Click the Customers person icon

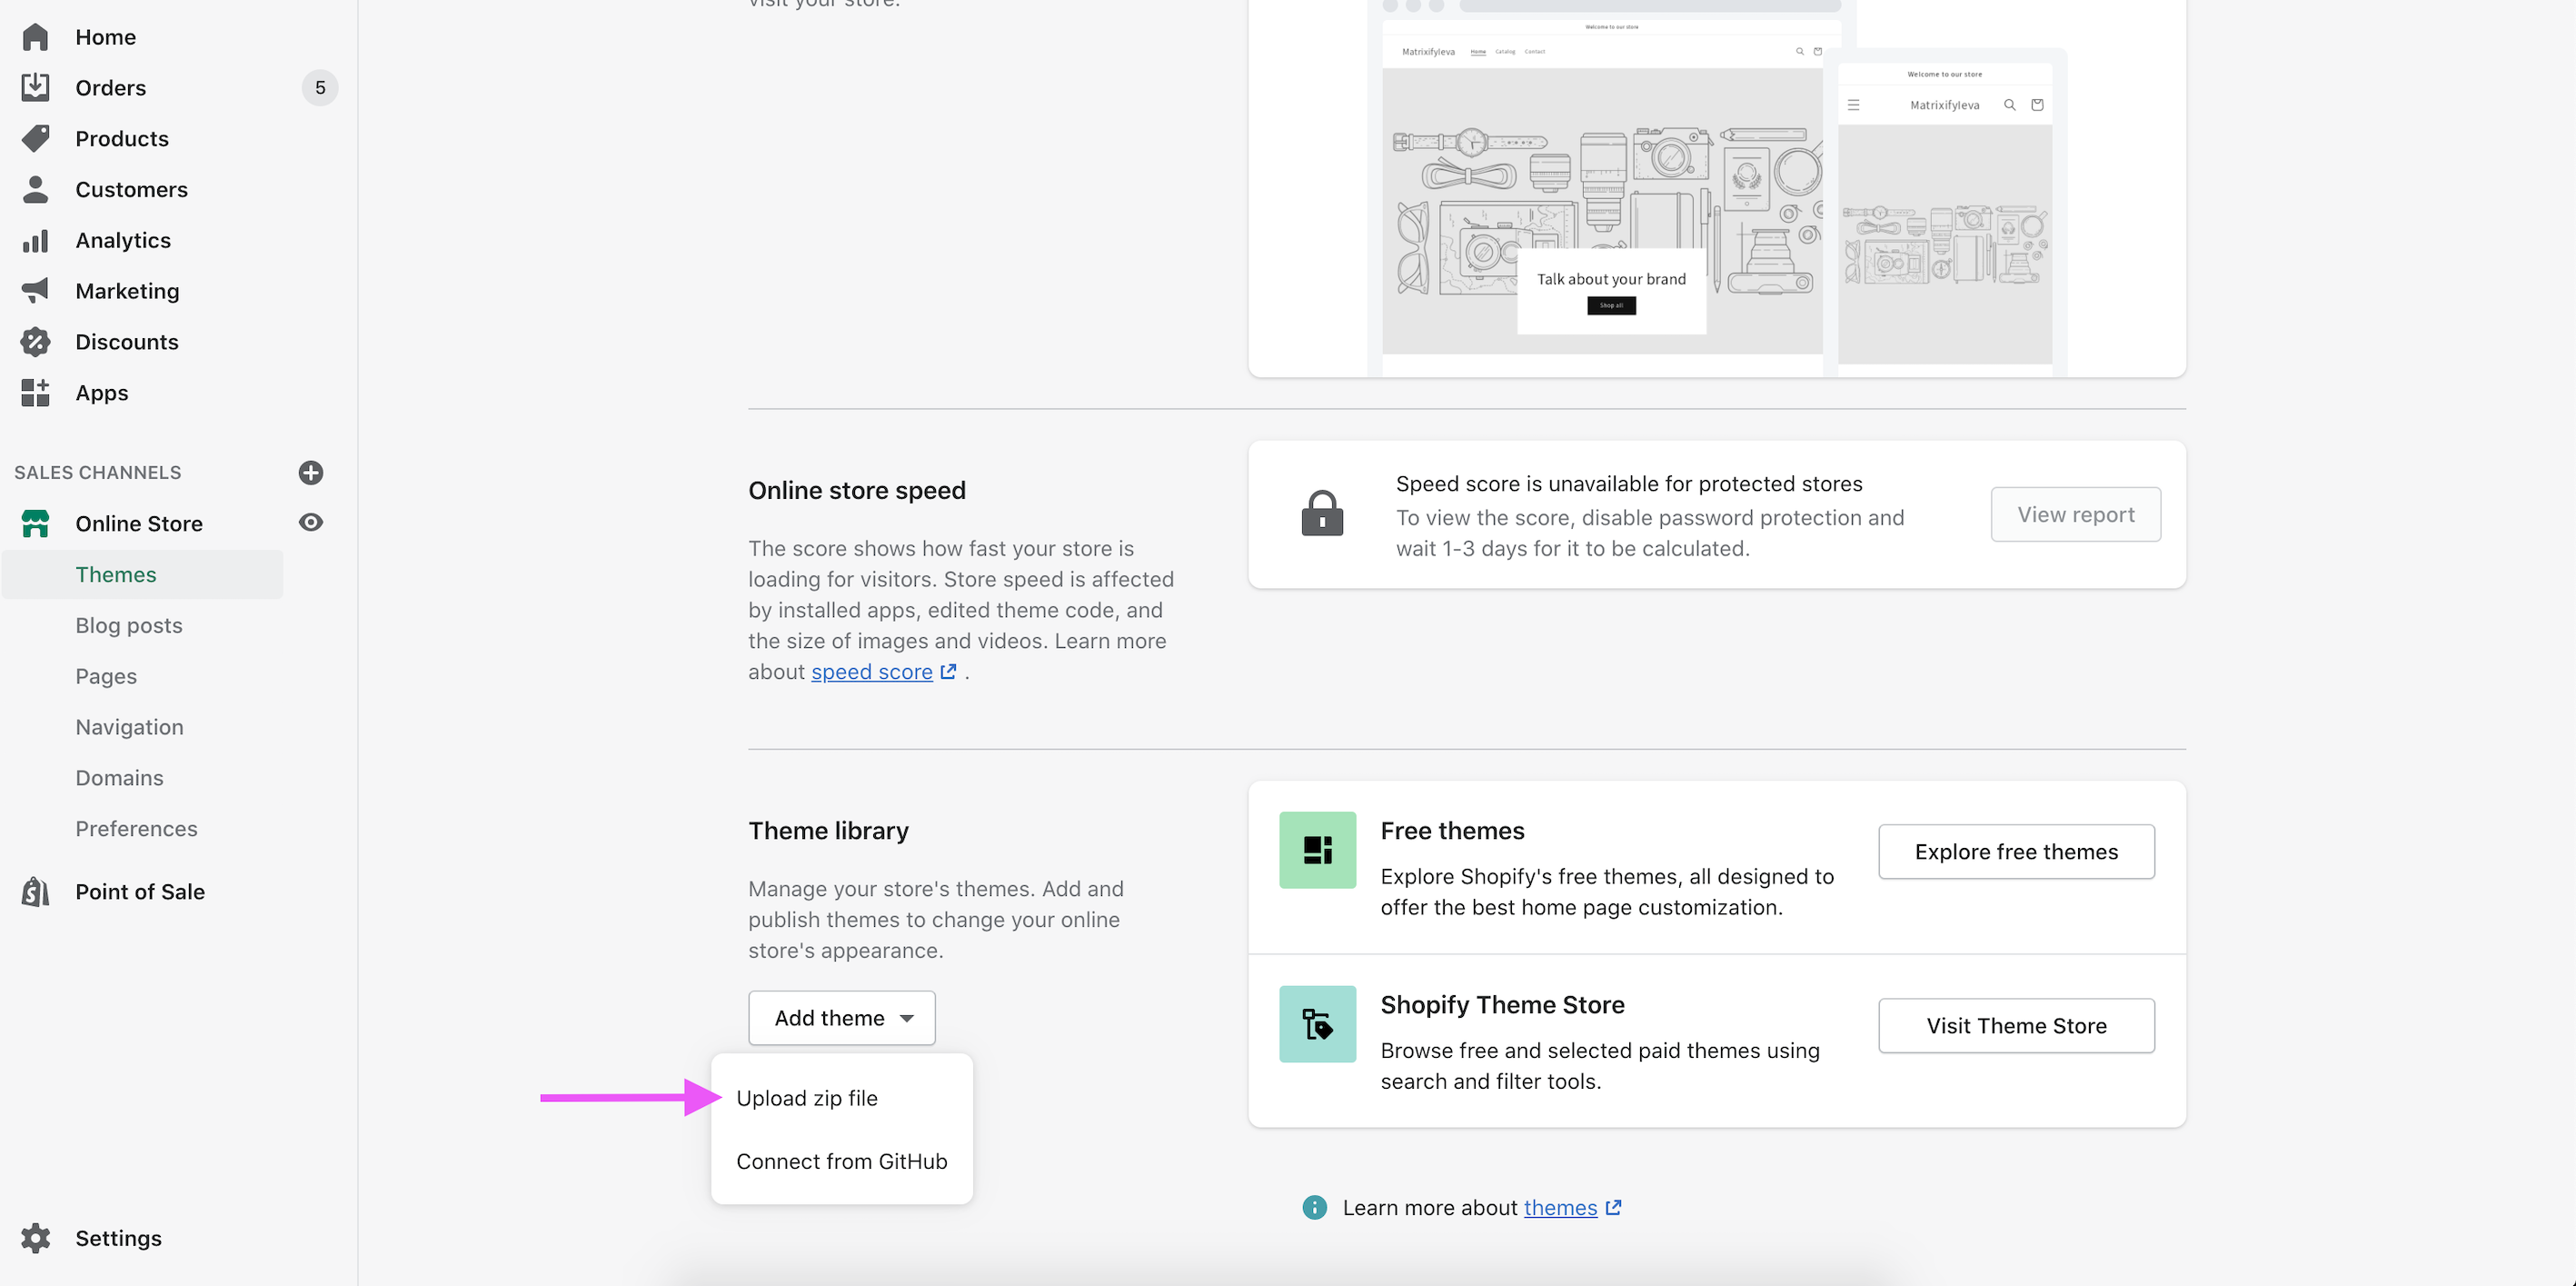35,190
